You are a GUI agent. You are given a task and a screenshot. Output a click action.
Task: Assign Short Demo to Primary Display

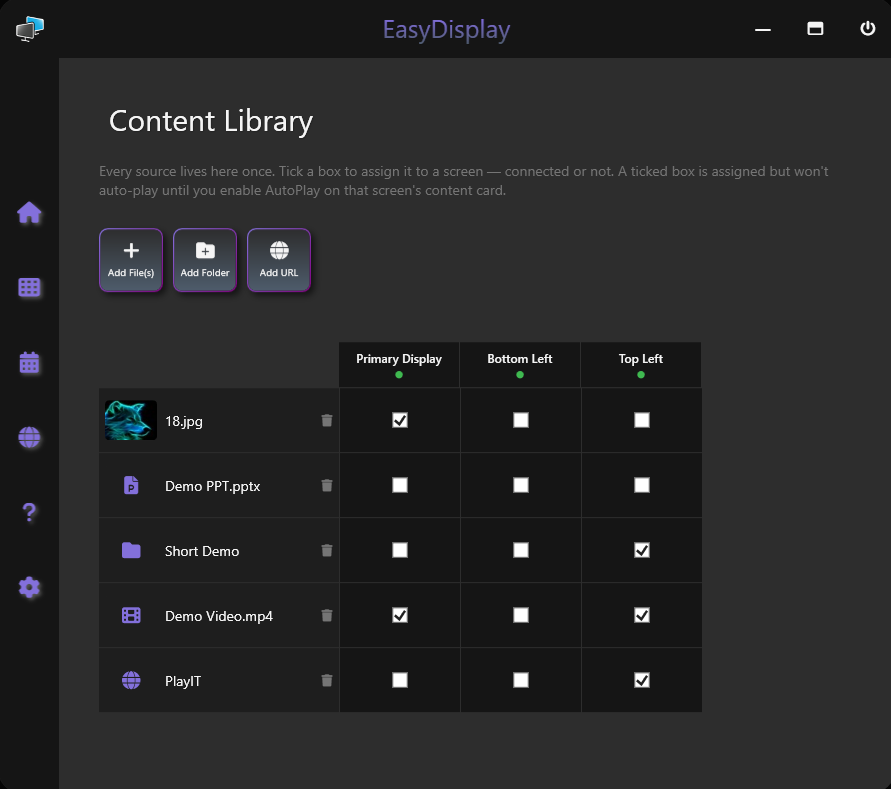(400, 550)
